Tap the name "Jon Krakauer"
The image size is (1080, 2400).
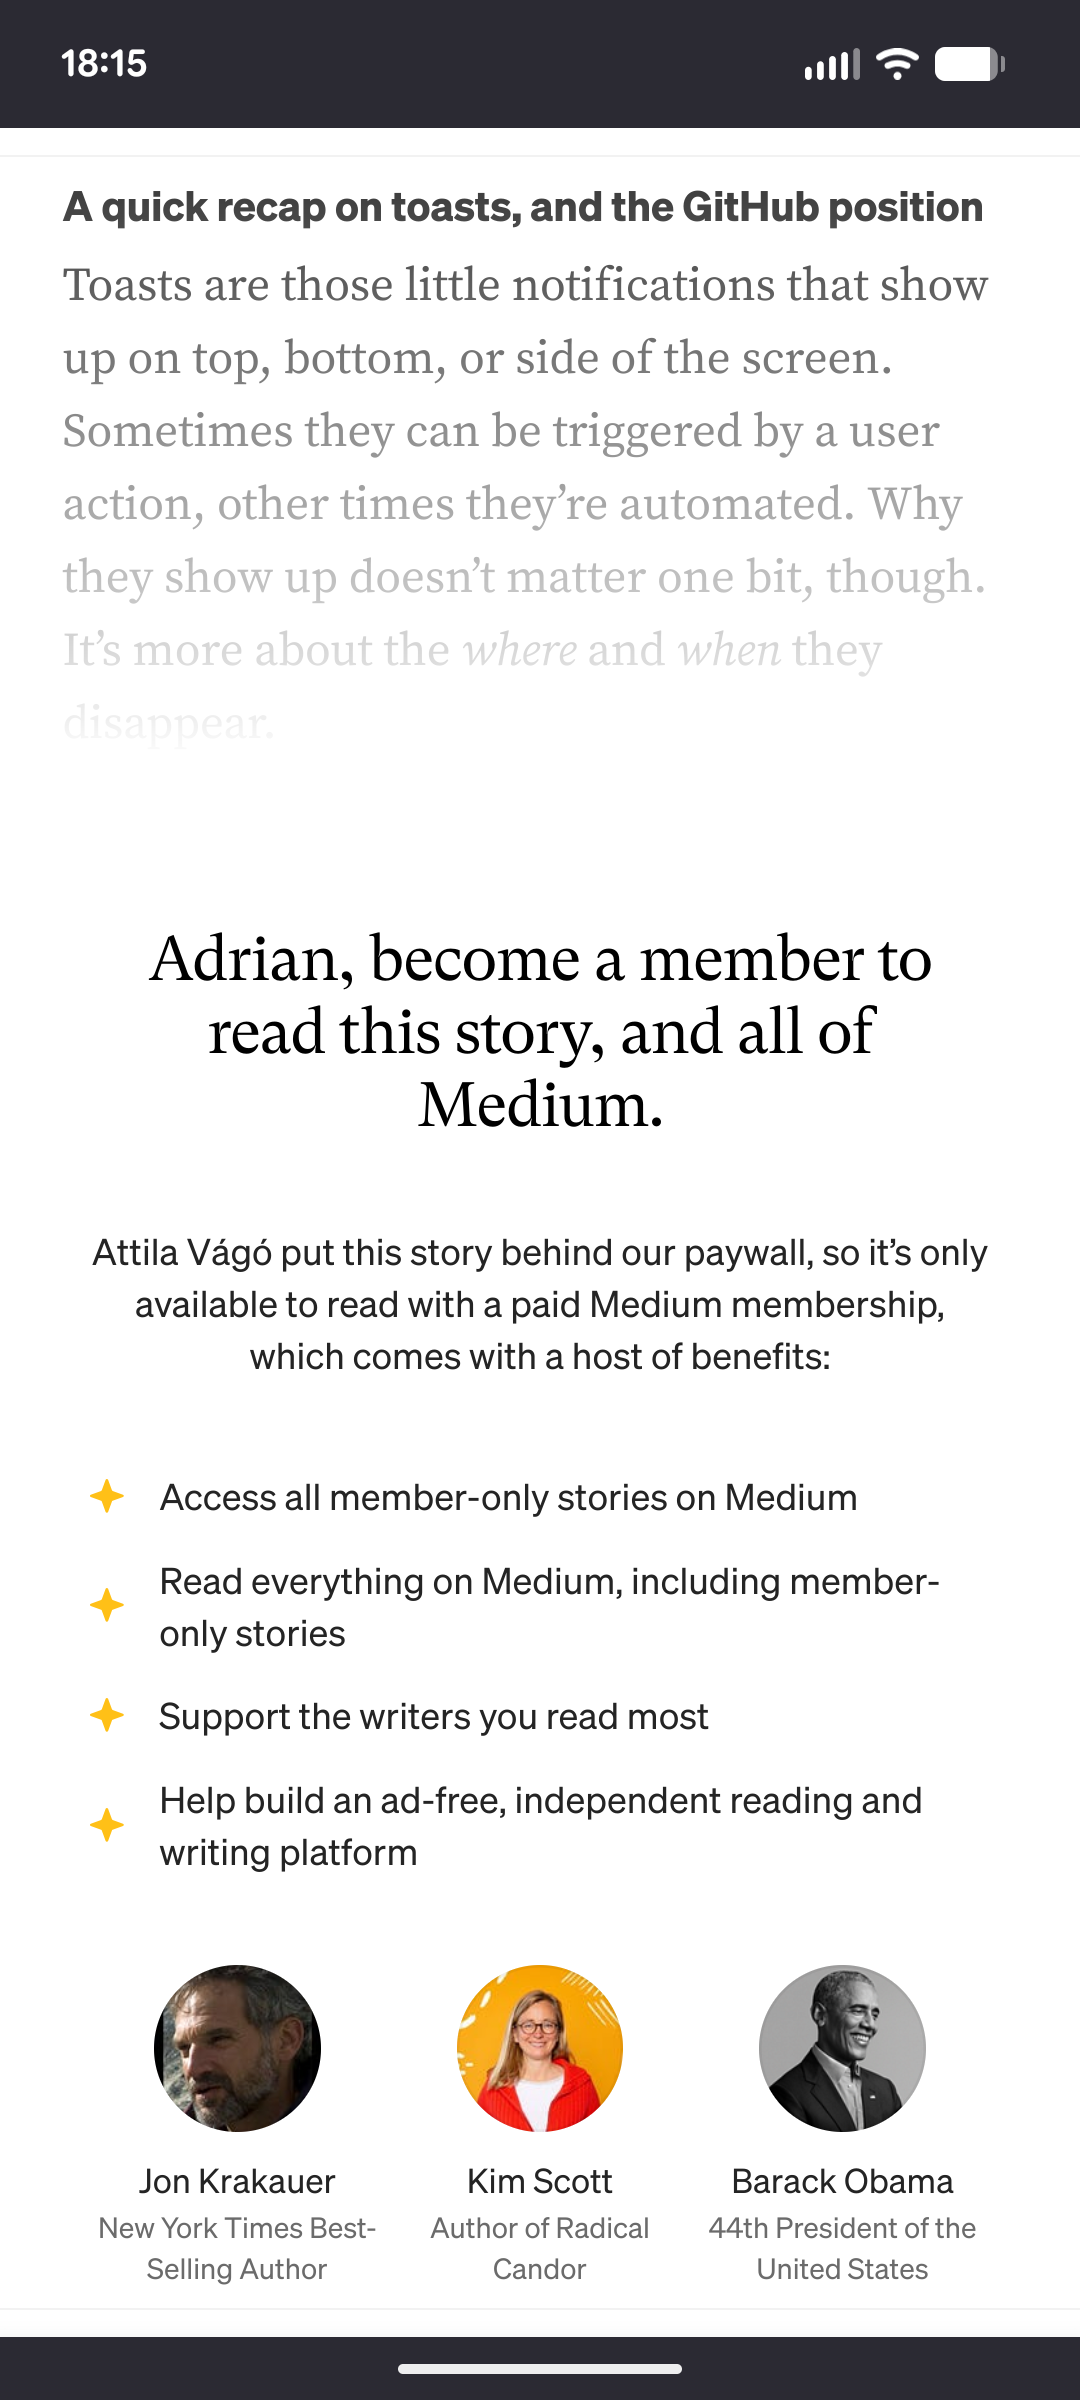tap(237, 2181)
